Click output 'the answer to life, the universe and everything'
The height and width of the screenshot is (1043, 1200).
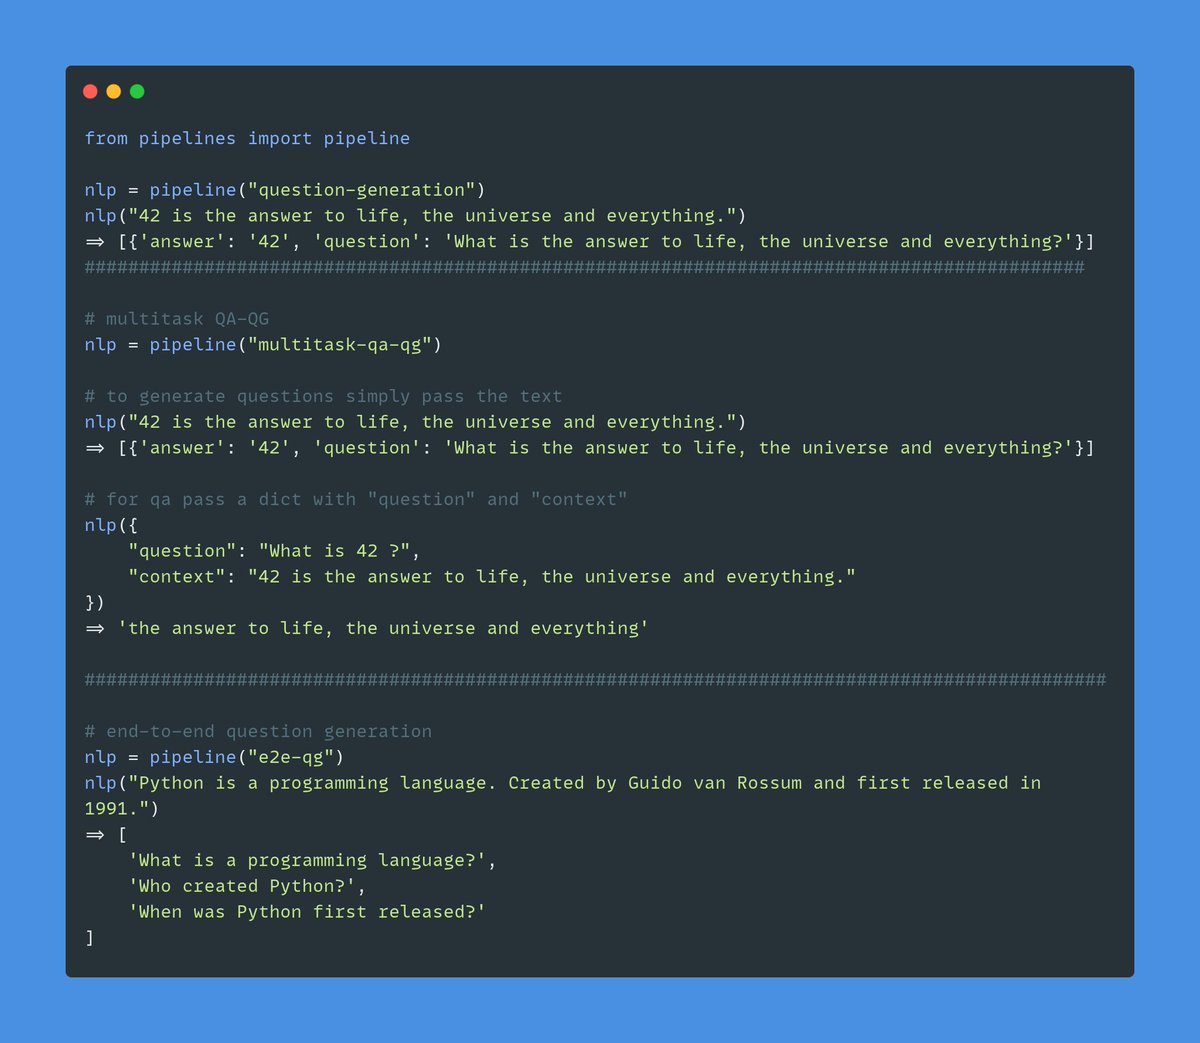[383, 628]
